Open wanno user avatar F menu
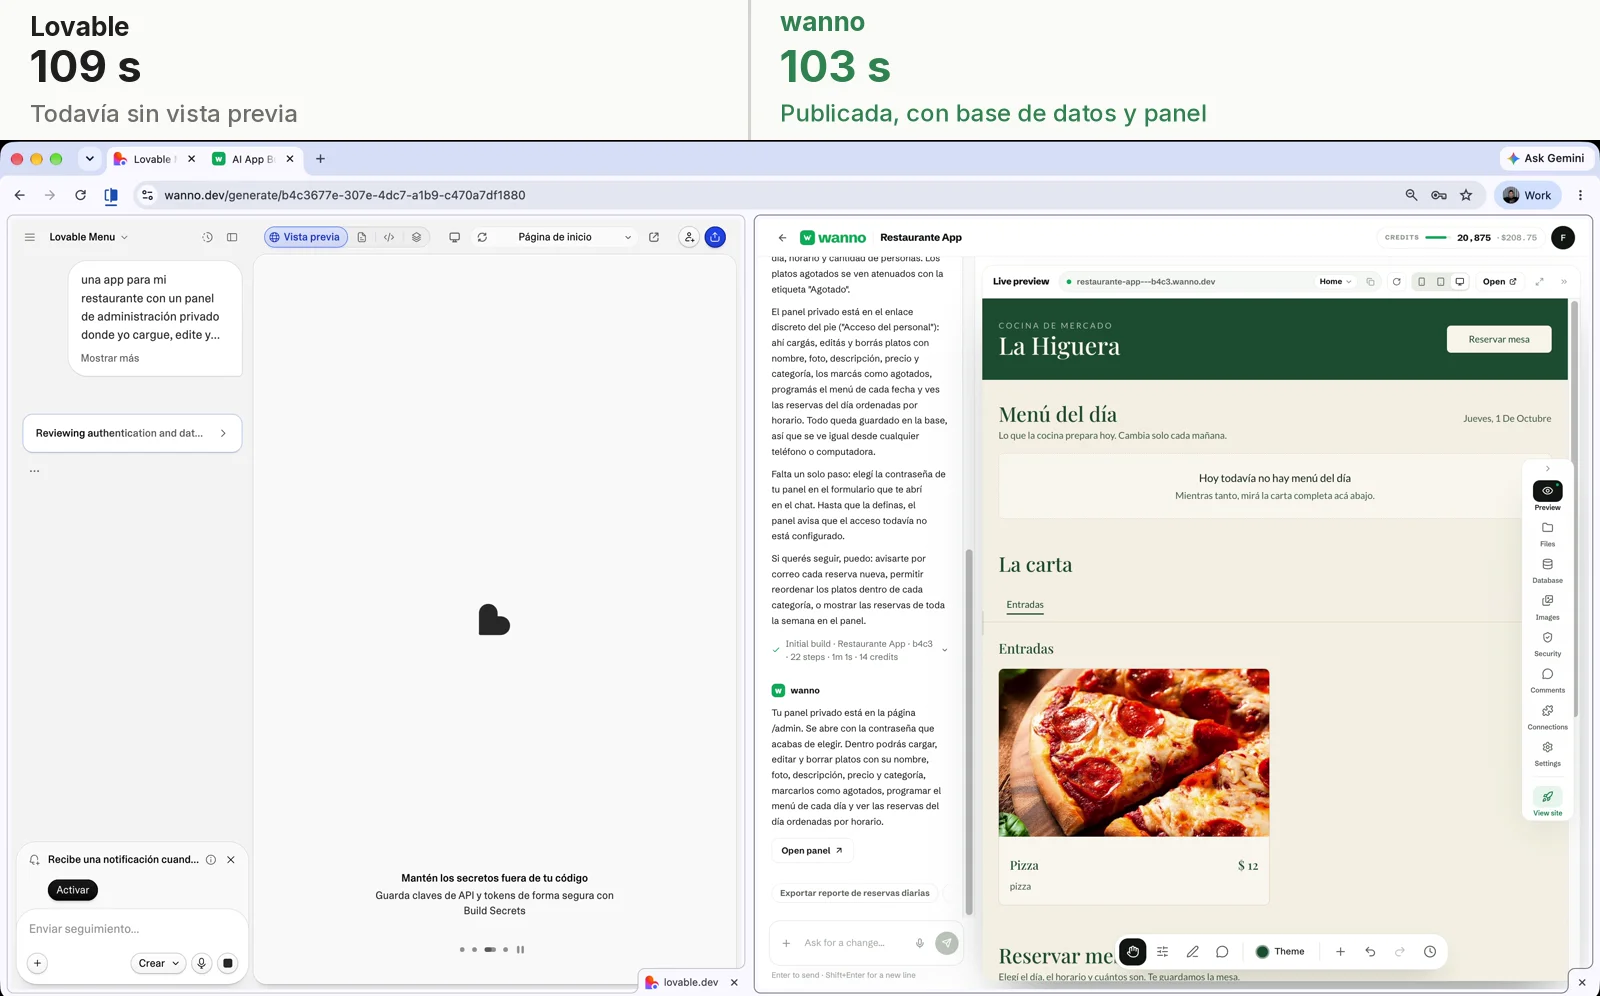Screen dimensions: 1600x996 (1563, 237)
